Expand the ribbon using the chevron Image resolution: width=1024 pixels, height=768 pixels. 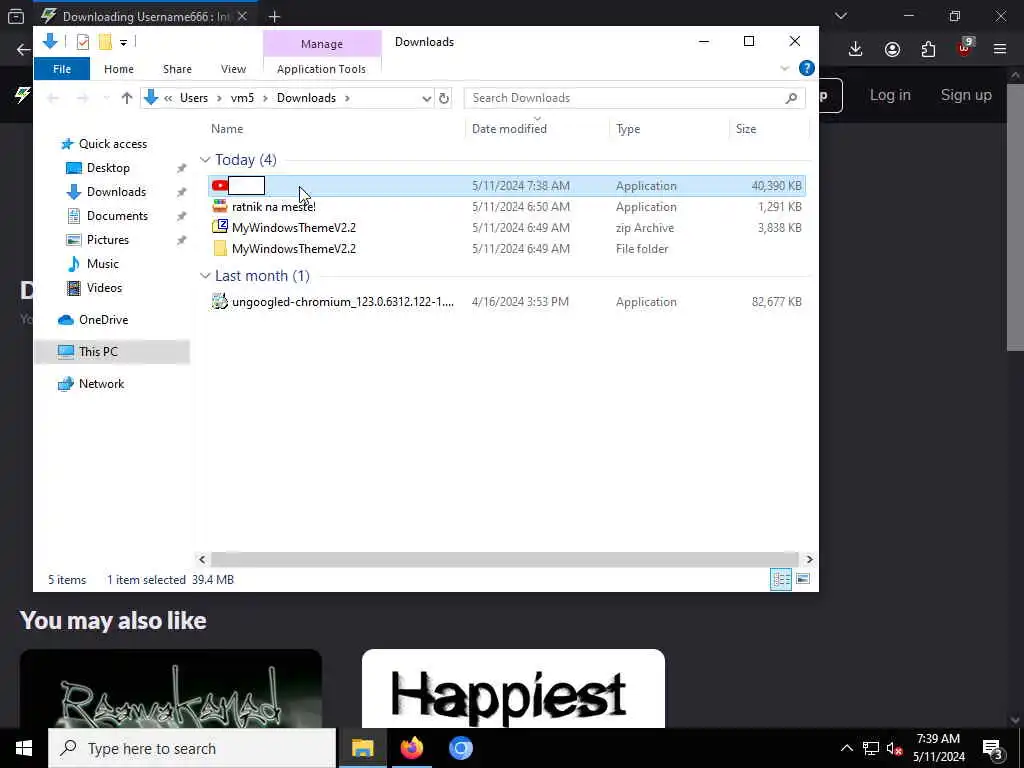coord(784,69)
